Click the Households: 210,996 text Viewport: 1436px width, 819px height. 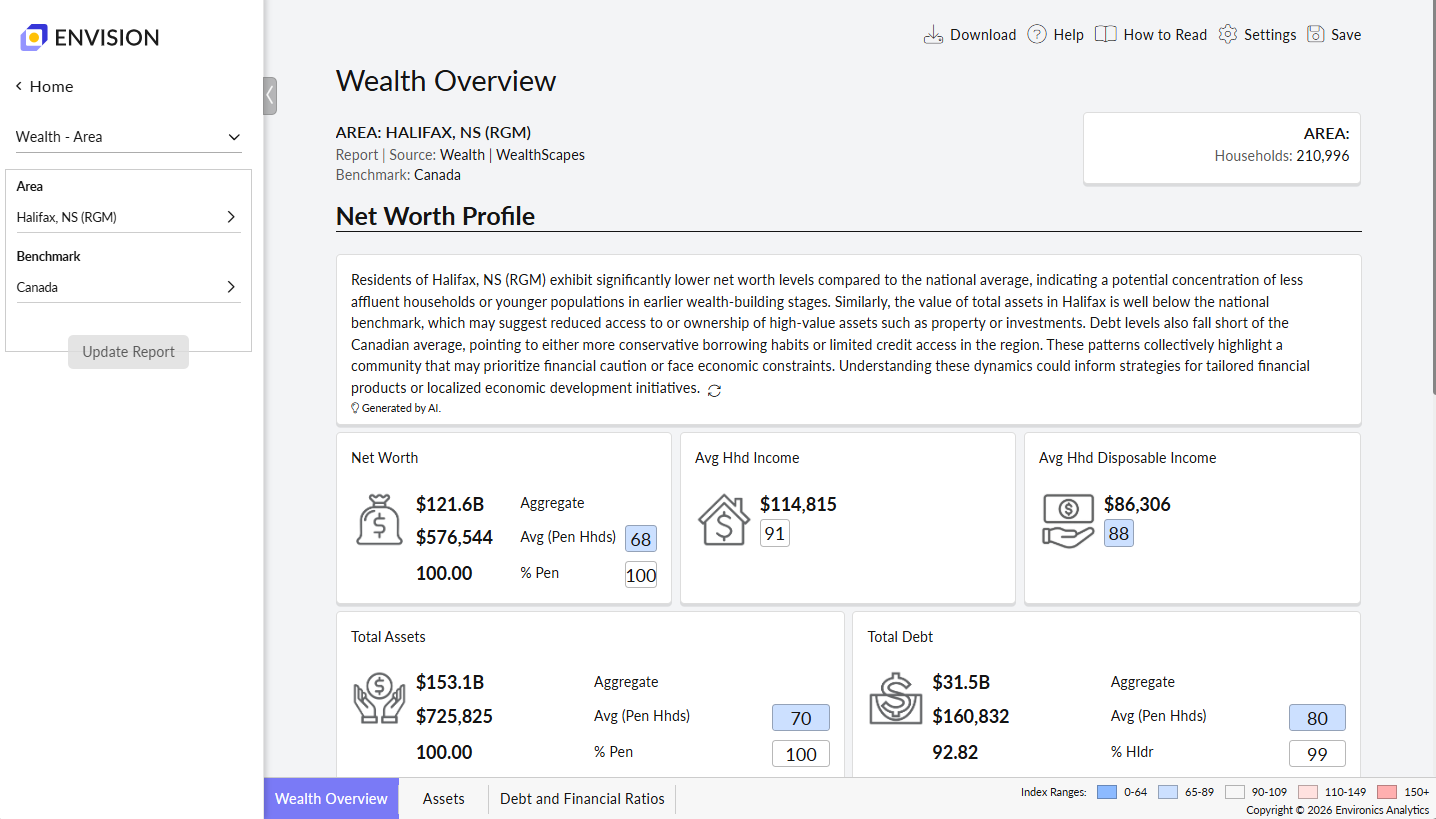[x=1282, y=155]
